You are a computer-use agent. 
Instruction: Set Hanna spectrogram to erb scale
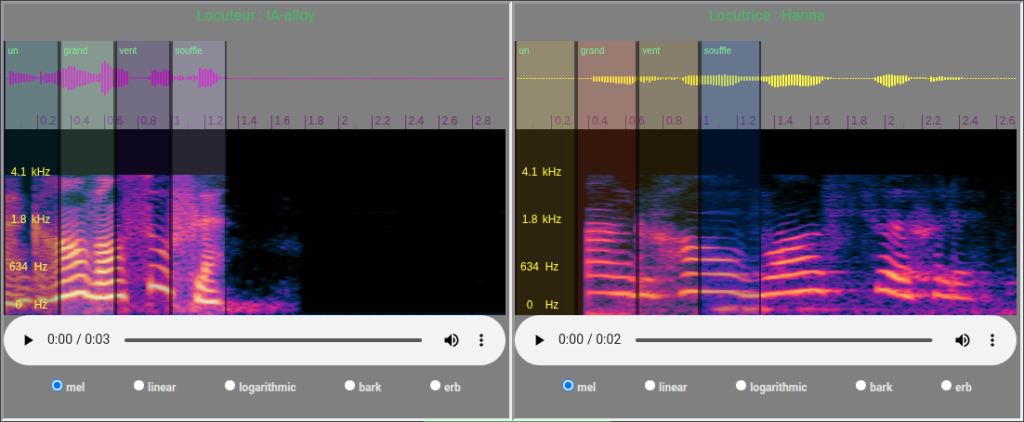pyautogui.click(x=946, y=385)
